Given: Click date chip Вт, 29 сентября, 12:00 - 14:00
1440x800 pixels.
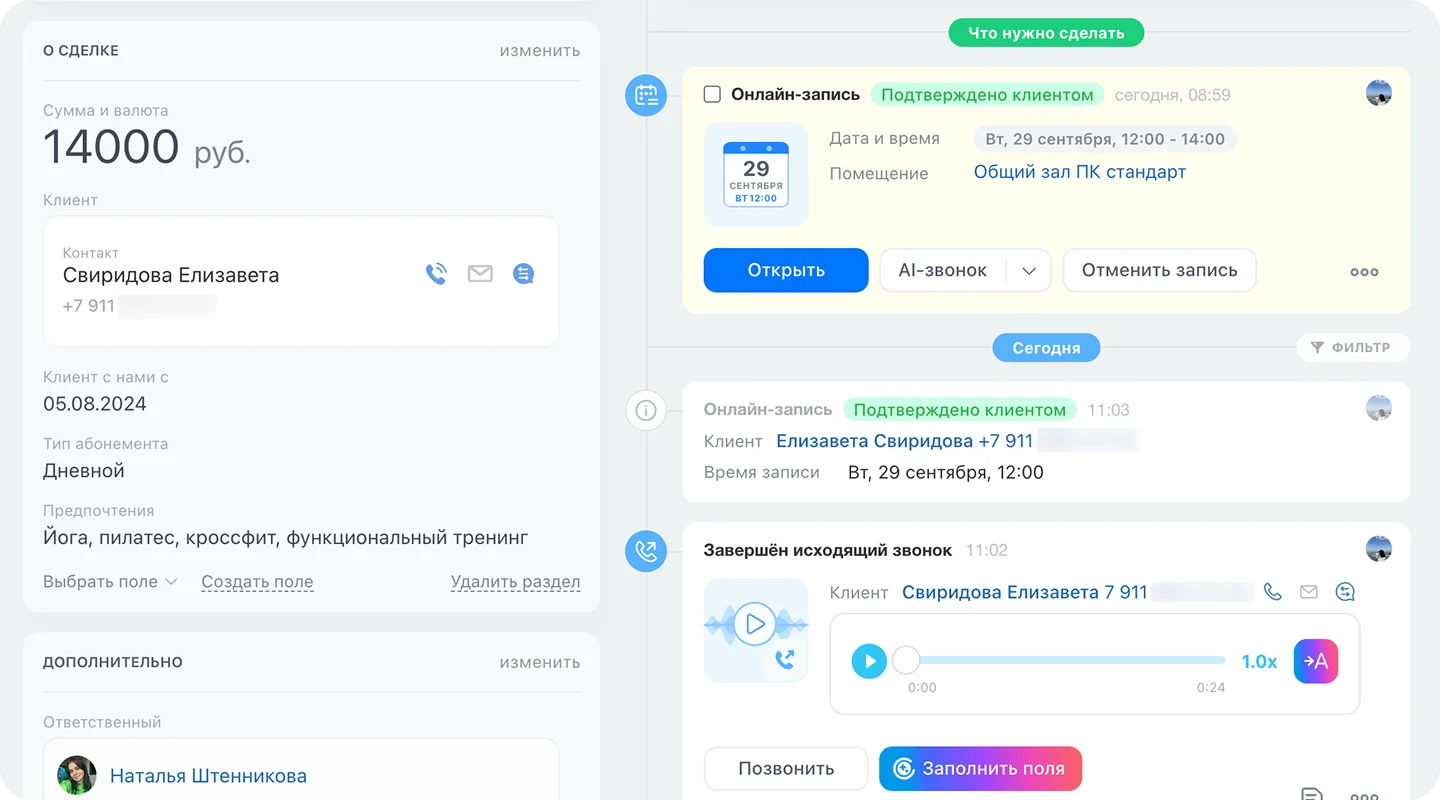Looking at the screenshot, I should [x=1105, y=139].
